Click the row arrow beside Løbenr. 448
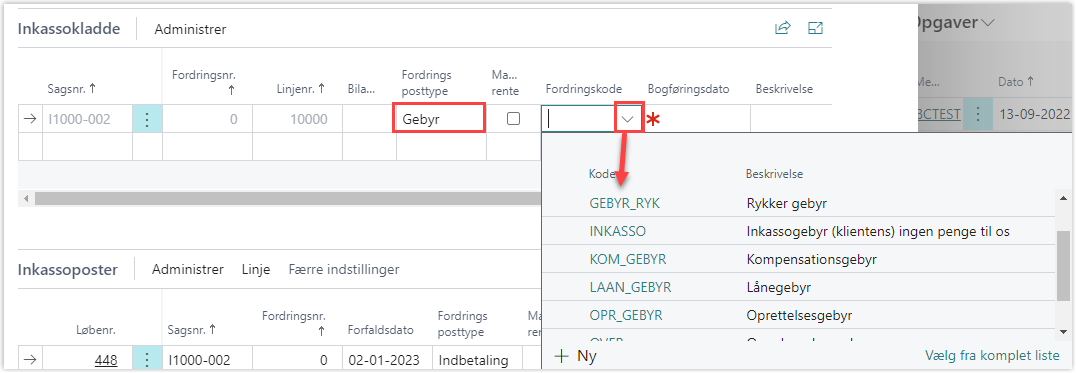This screenshot has width=1076, height=373. (30, 360)
